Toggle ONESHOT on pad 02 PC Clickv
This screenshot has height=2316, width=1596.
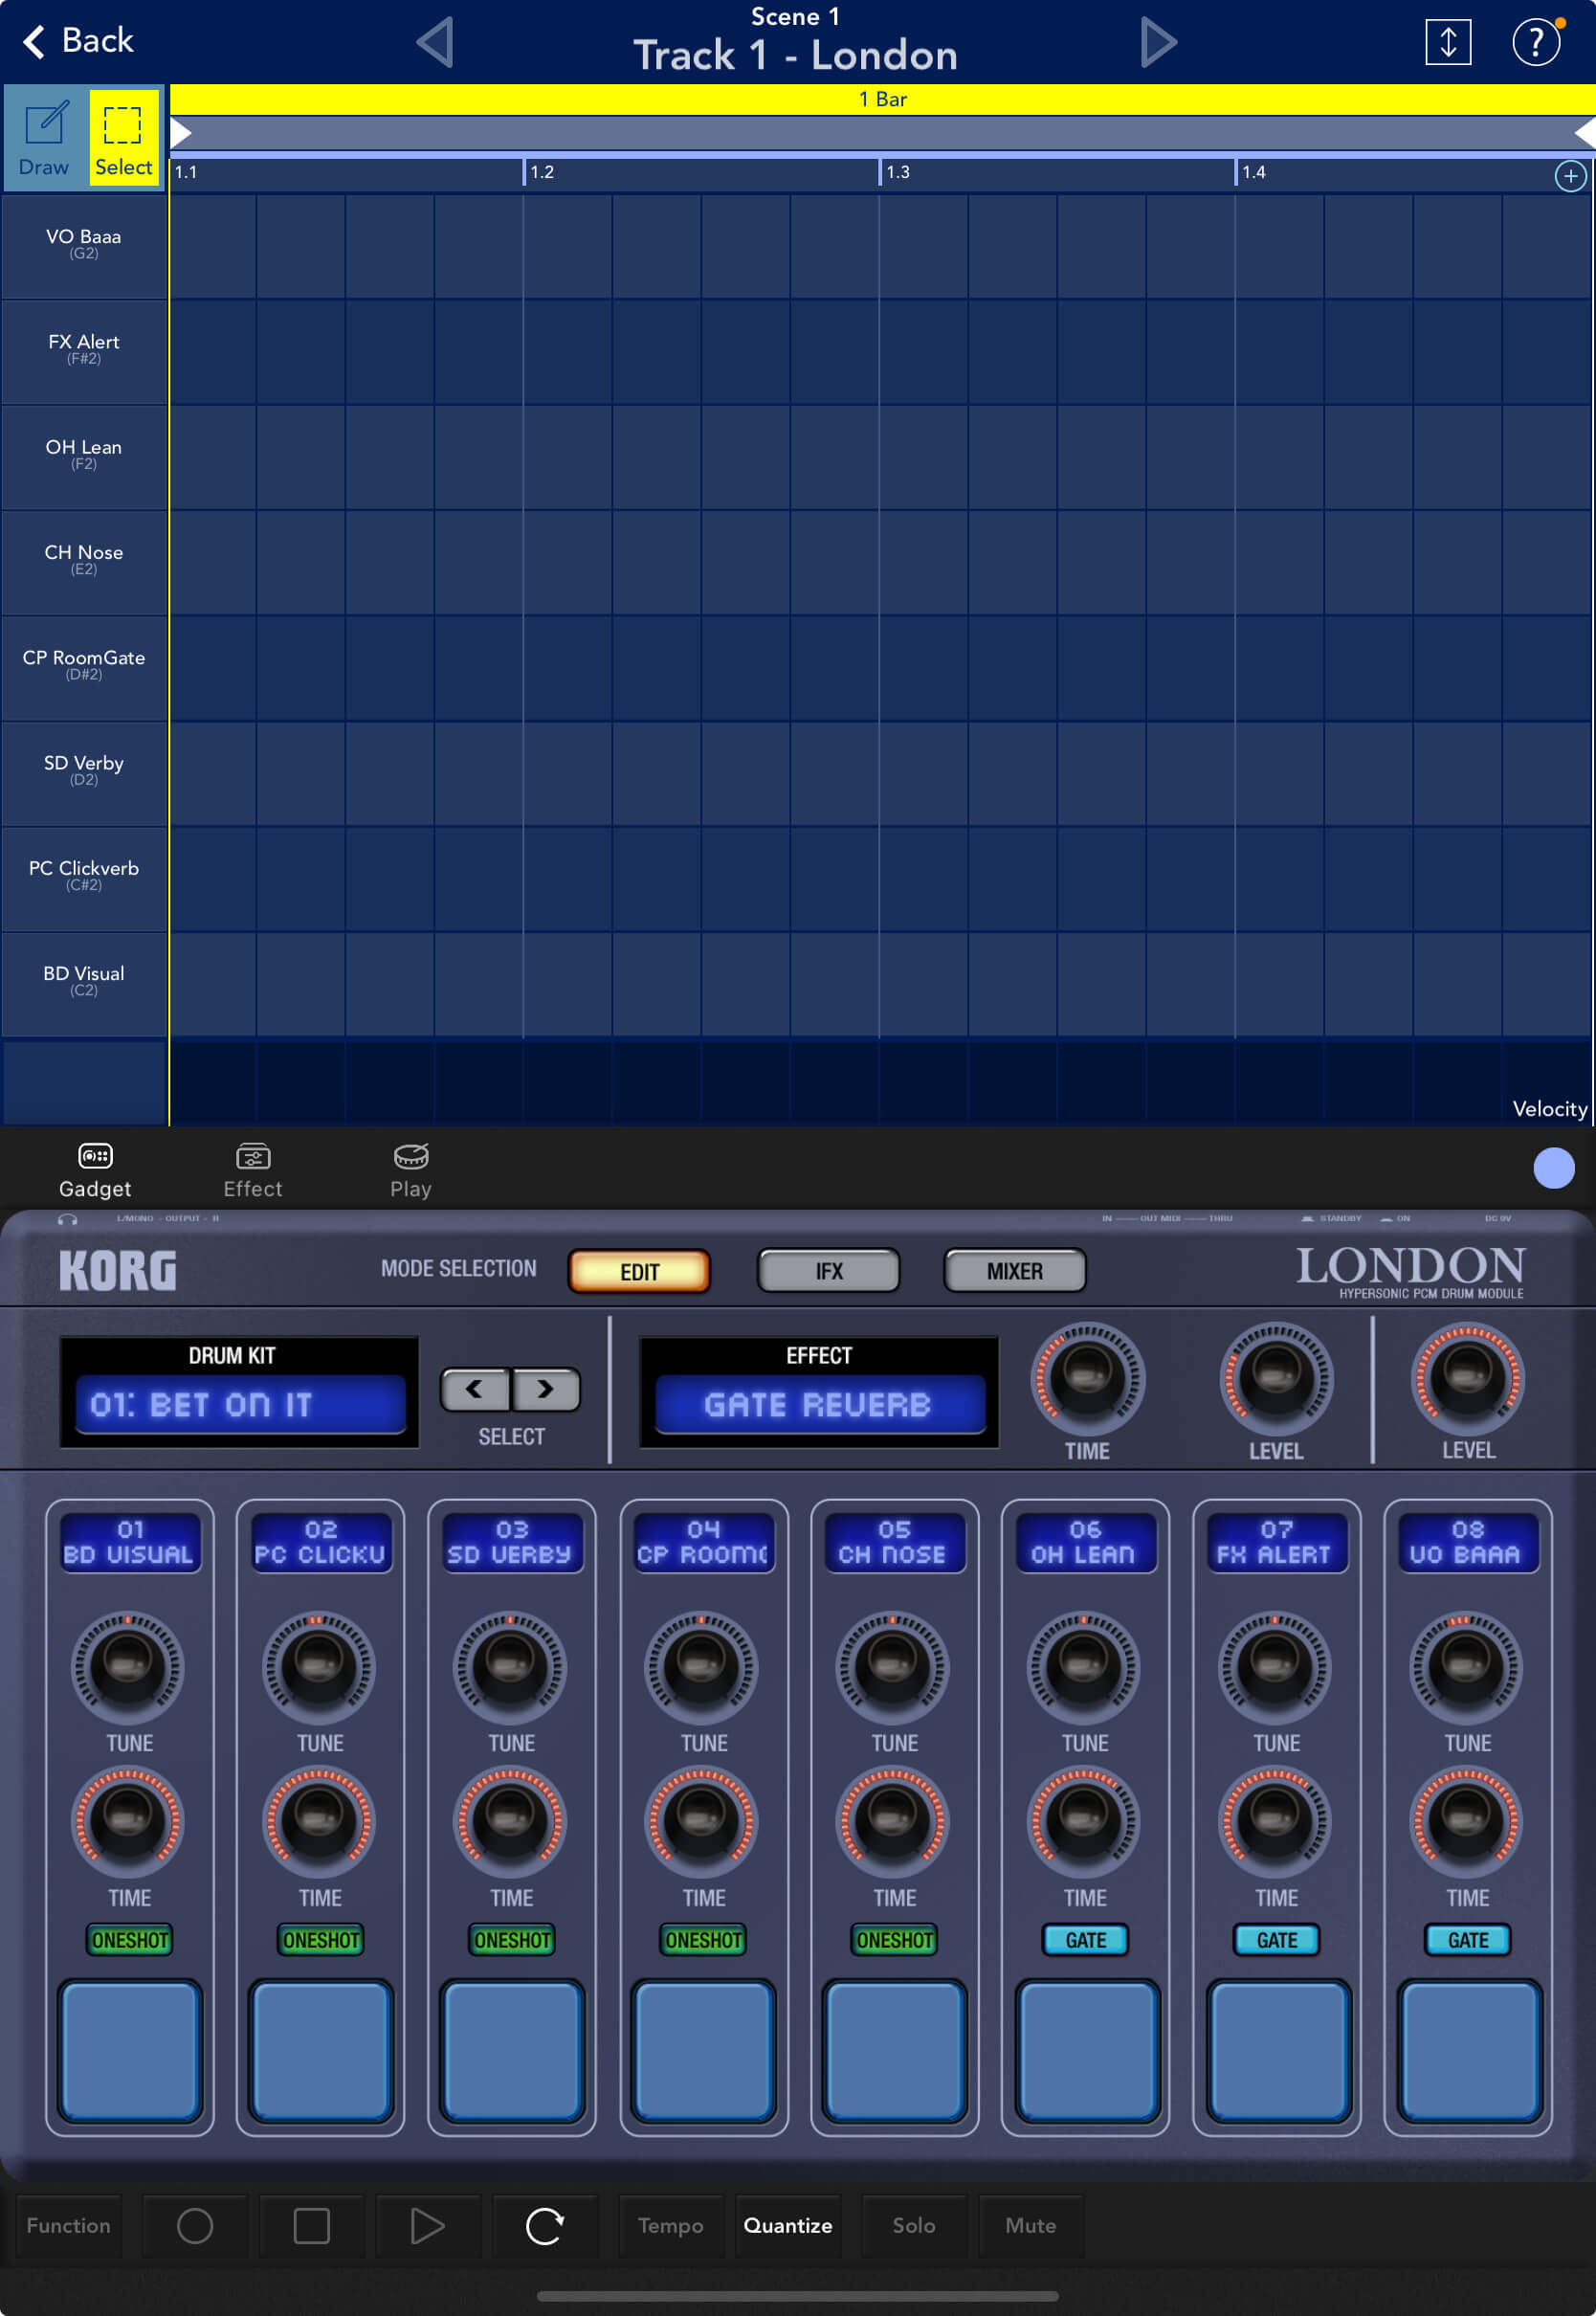click(320, 1940)
